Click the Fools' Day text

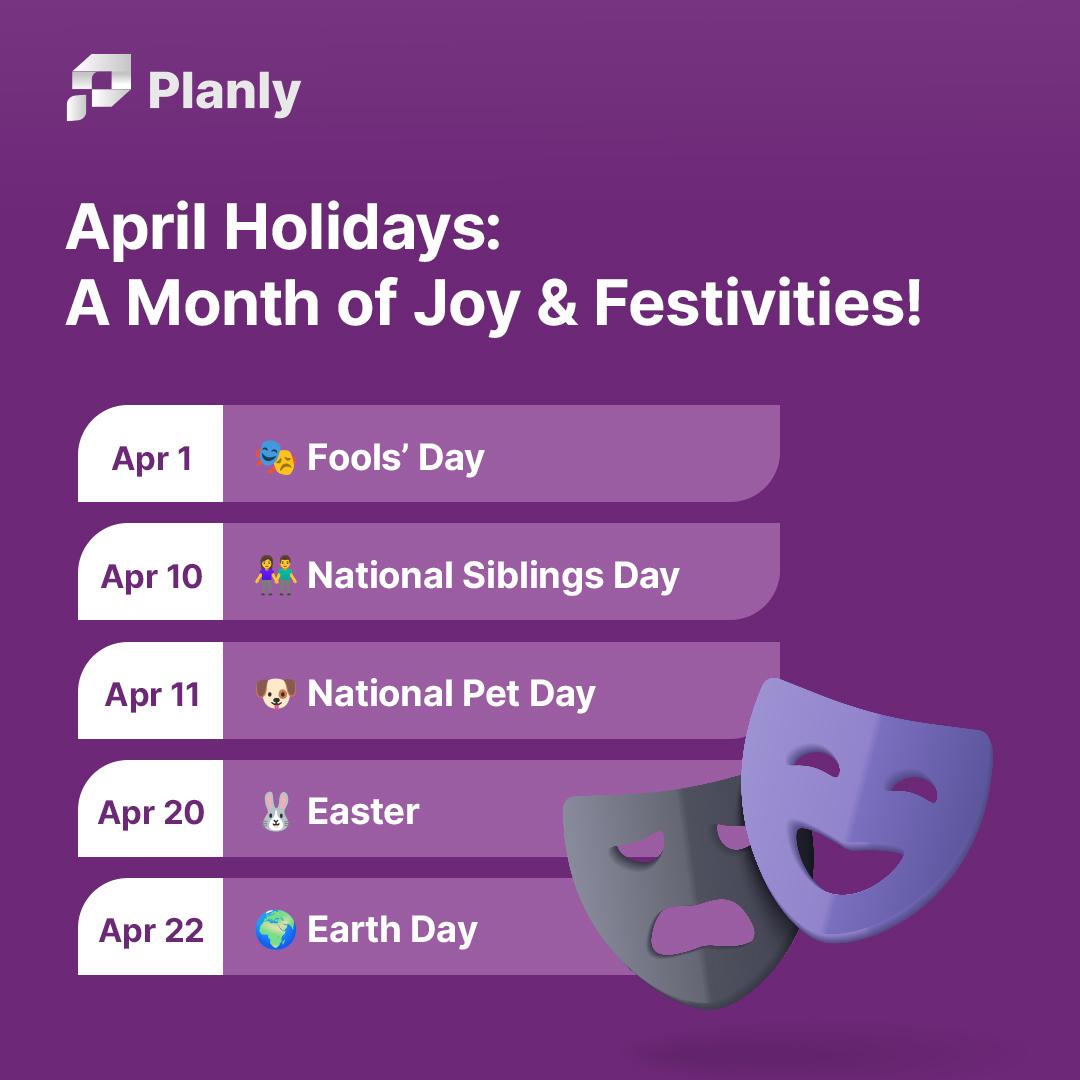(396, 458)
